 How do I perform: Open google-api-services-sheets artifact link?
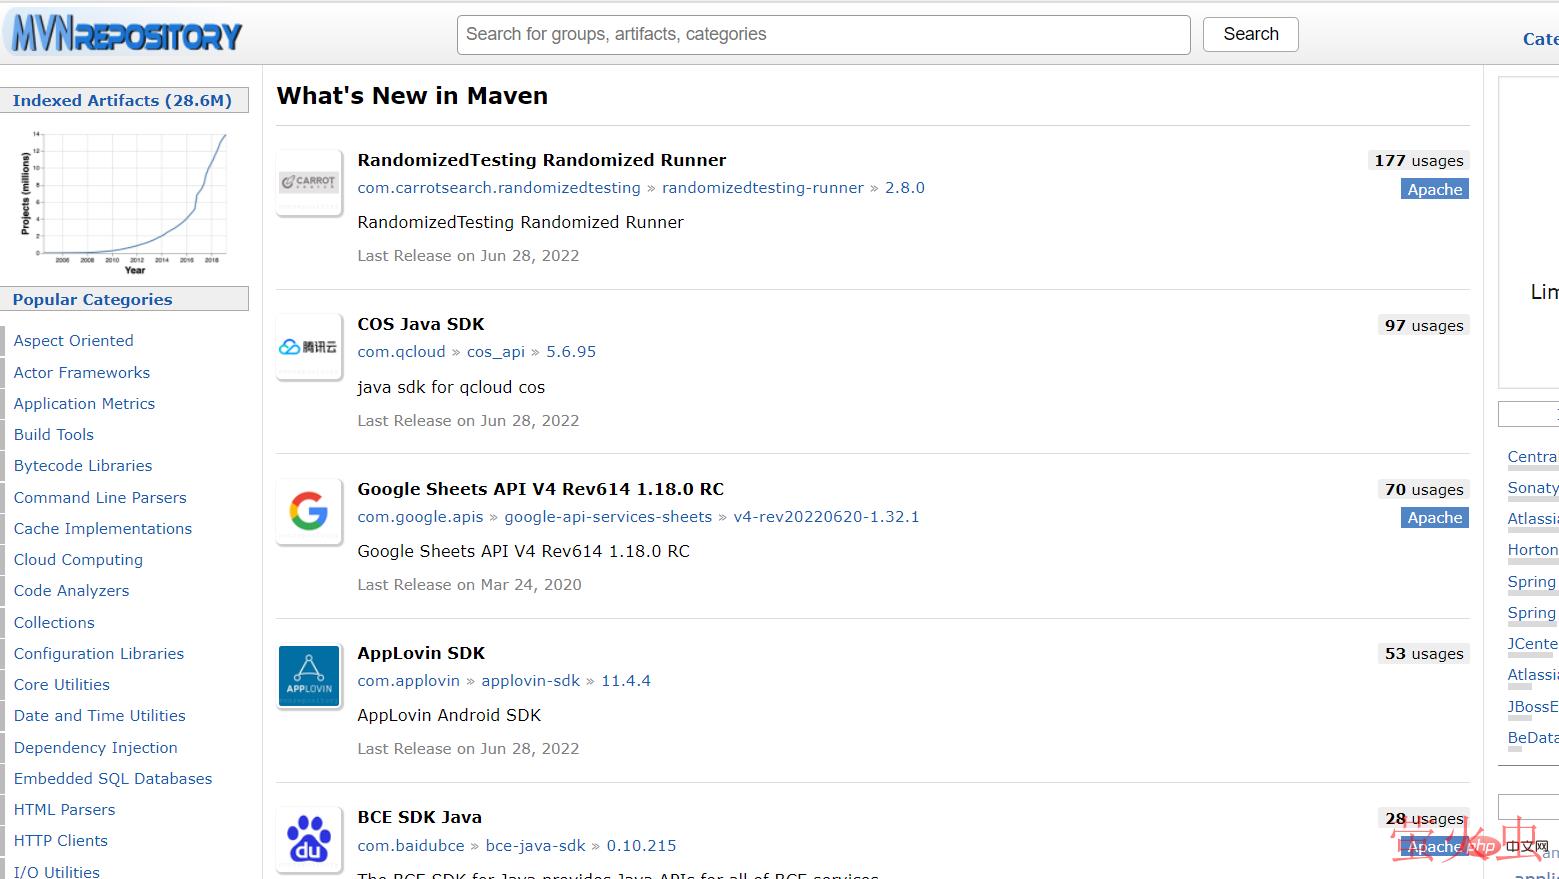[608, 517]
